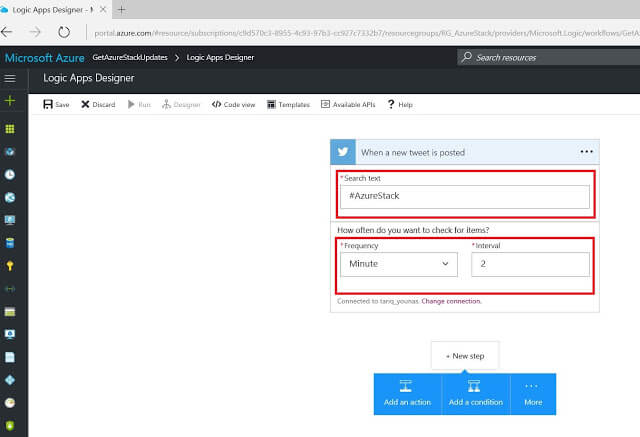Click the Search resources box

548,58
